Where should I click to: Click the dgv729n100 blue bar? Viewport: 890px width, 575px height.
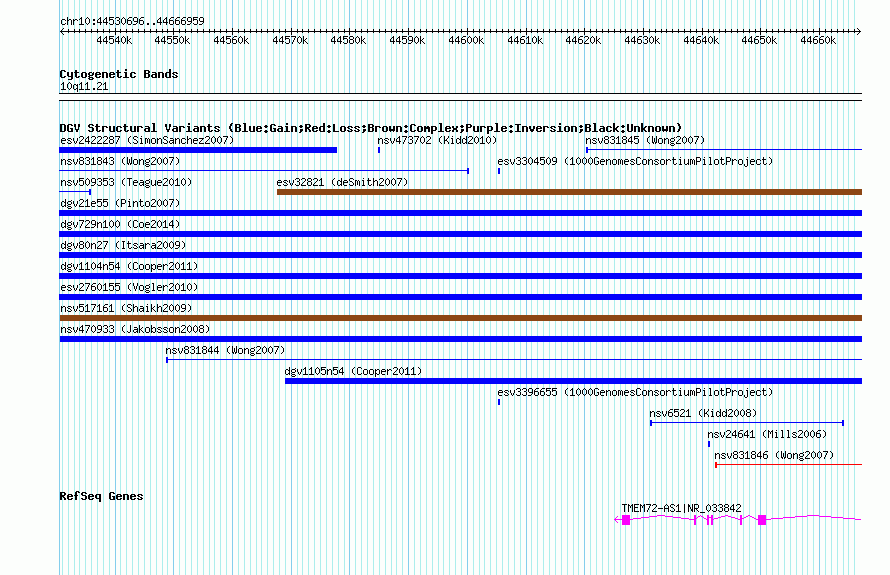point(461,234)
